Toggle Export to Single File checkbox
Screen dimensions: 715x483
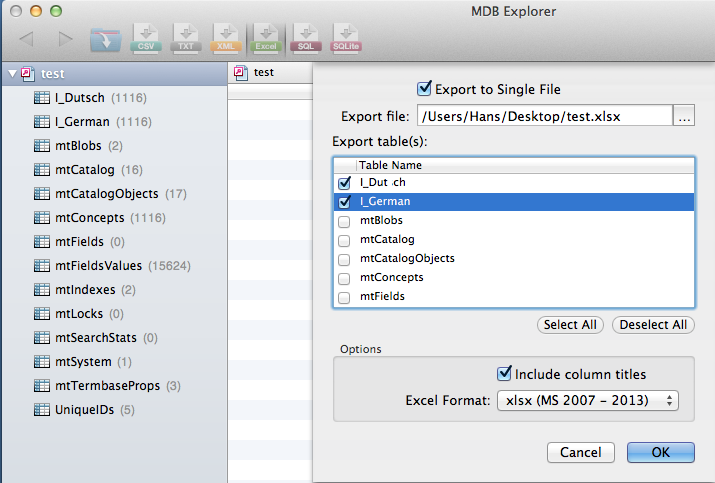pyautogui.click(x=425, y=89)
